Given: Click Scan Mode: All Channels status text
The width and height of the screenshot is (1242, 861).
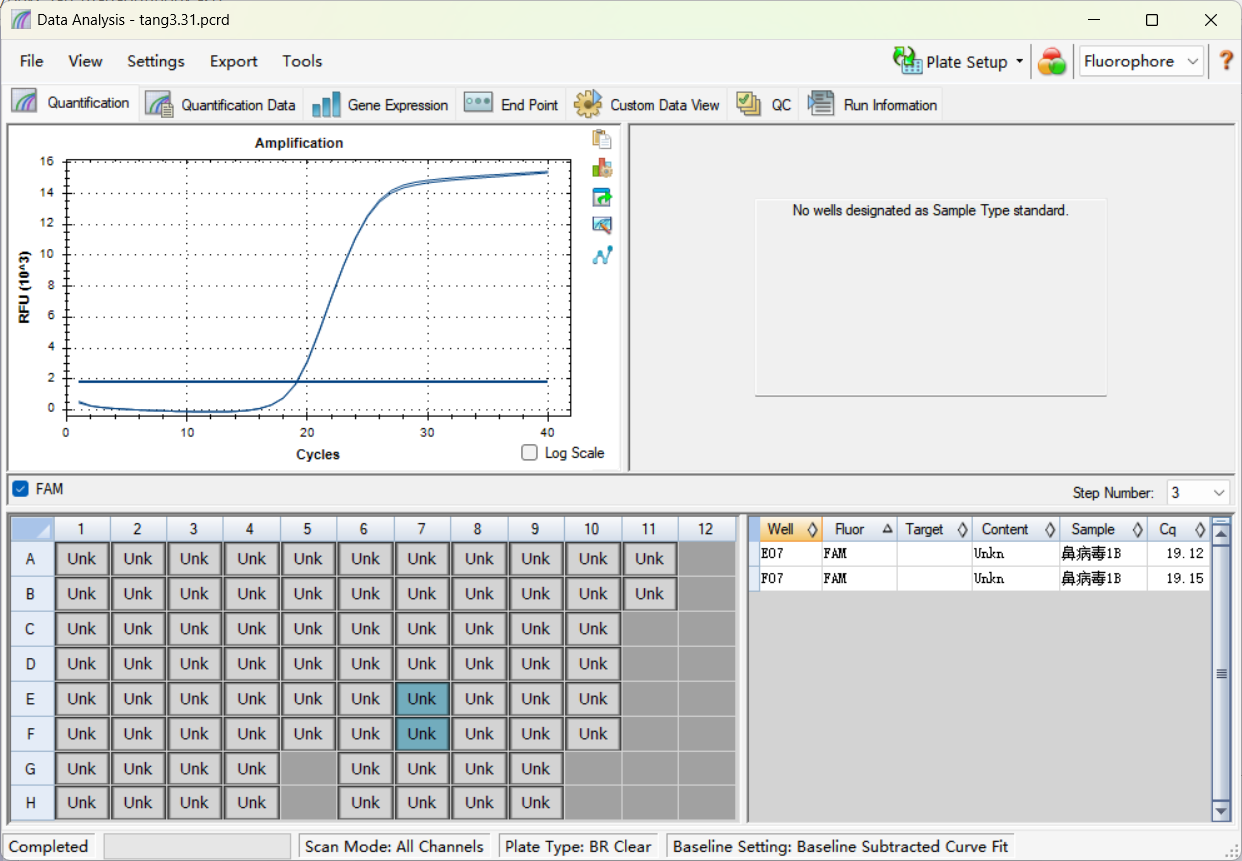Looking at the screenshot, I should click(x=394, y=846).
